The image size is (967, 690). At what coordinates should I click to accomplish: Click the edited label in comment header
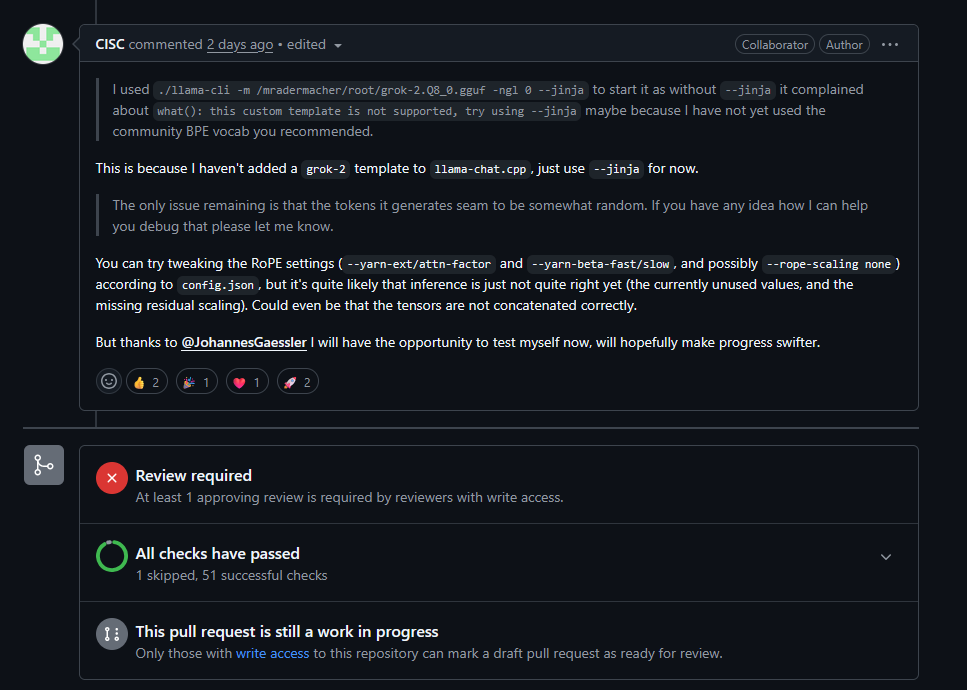[x=306, y=44]
